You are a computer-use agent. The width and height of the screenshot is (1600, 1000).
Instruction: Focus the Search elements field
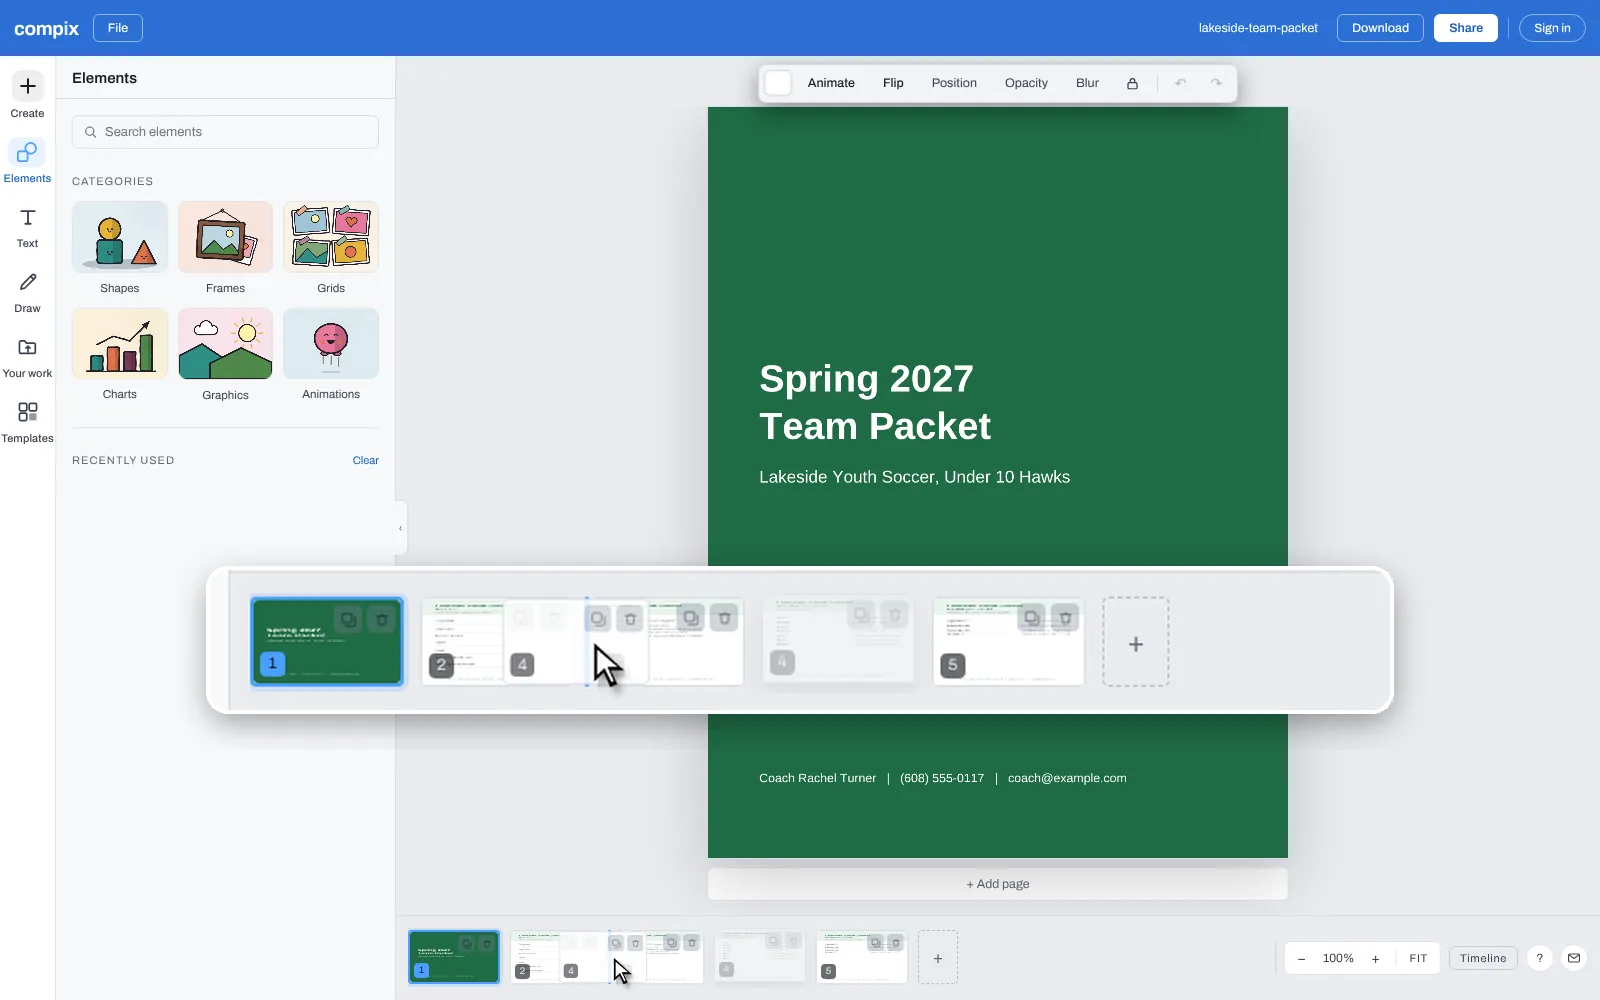pyautogui.click(x=225, y=132)
